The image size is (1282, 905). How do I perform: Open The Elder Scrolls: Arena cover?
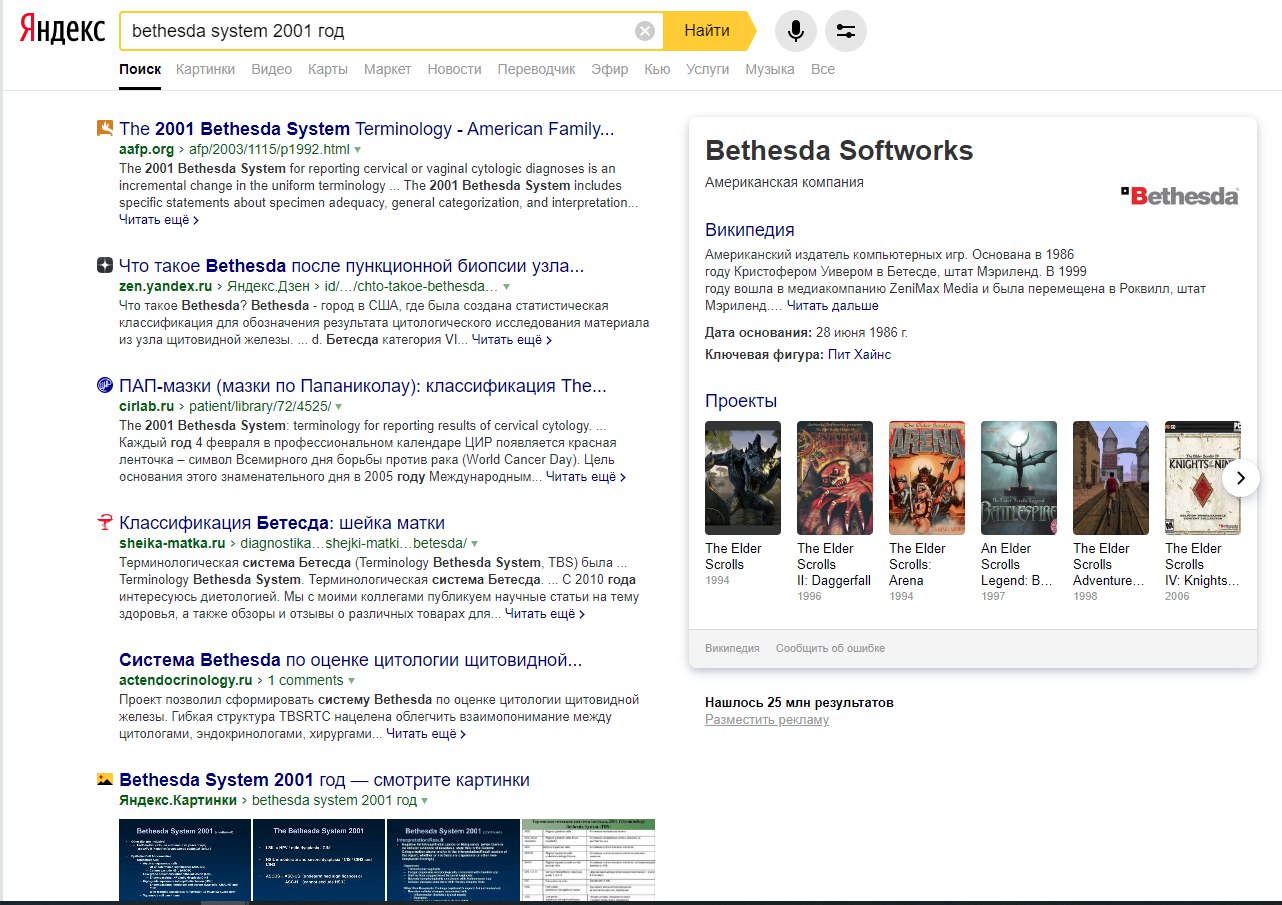pos(927,478)
